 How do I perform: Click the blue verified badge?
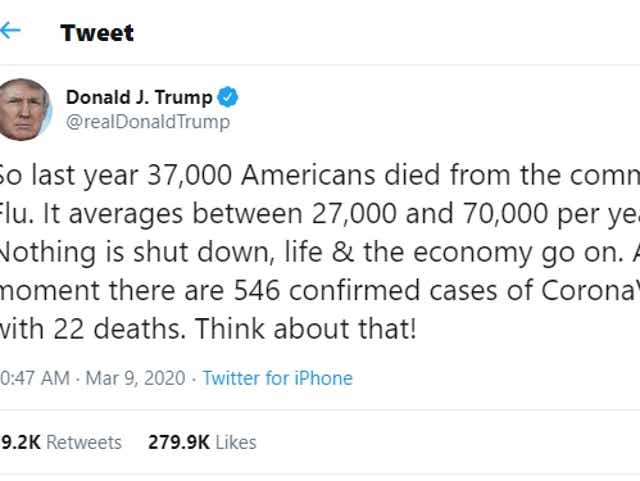(x=229, y=97)
